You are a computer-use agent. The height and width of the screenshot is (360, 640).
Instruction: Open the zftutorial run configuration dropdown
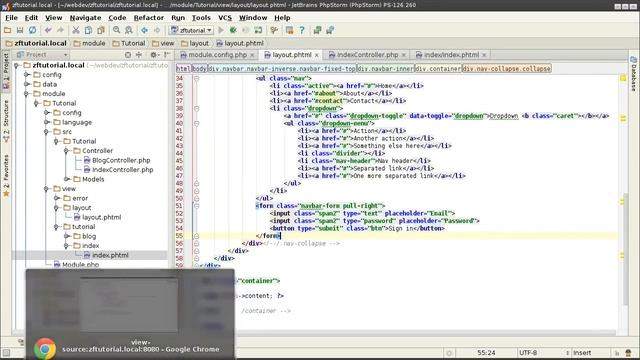[192, 30]
